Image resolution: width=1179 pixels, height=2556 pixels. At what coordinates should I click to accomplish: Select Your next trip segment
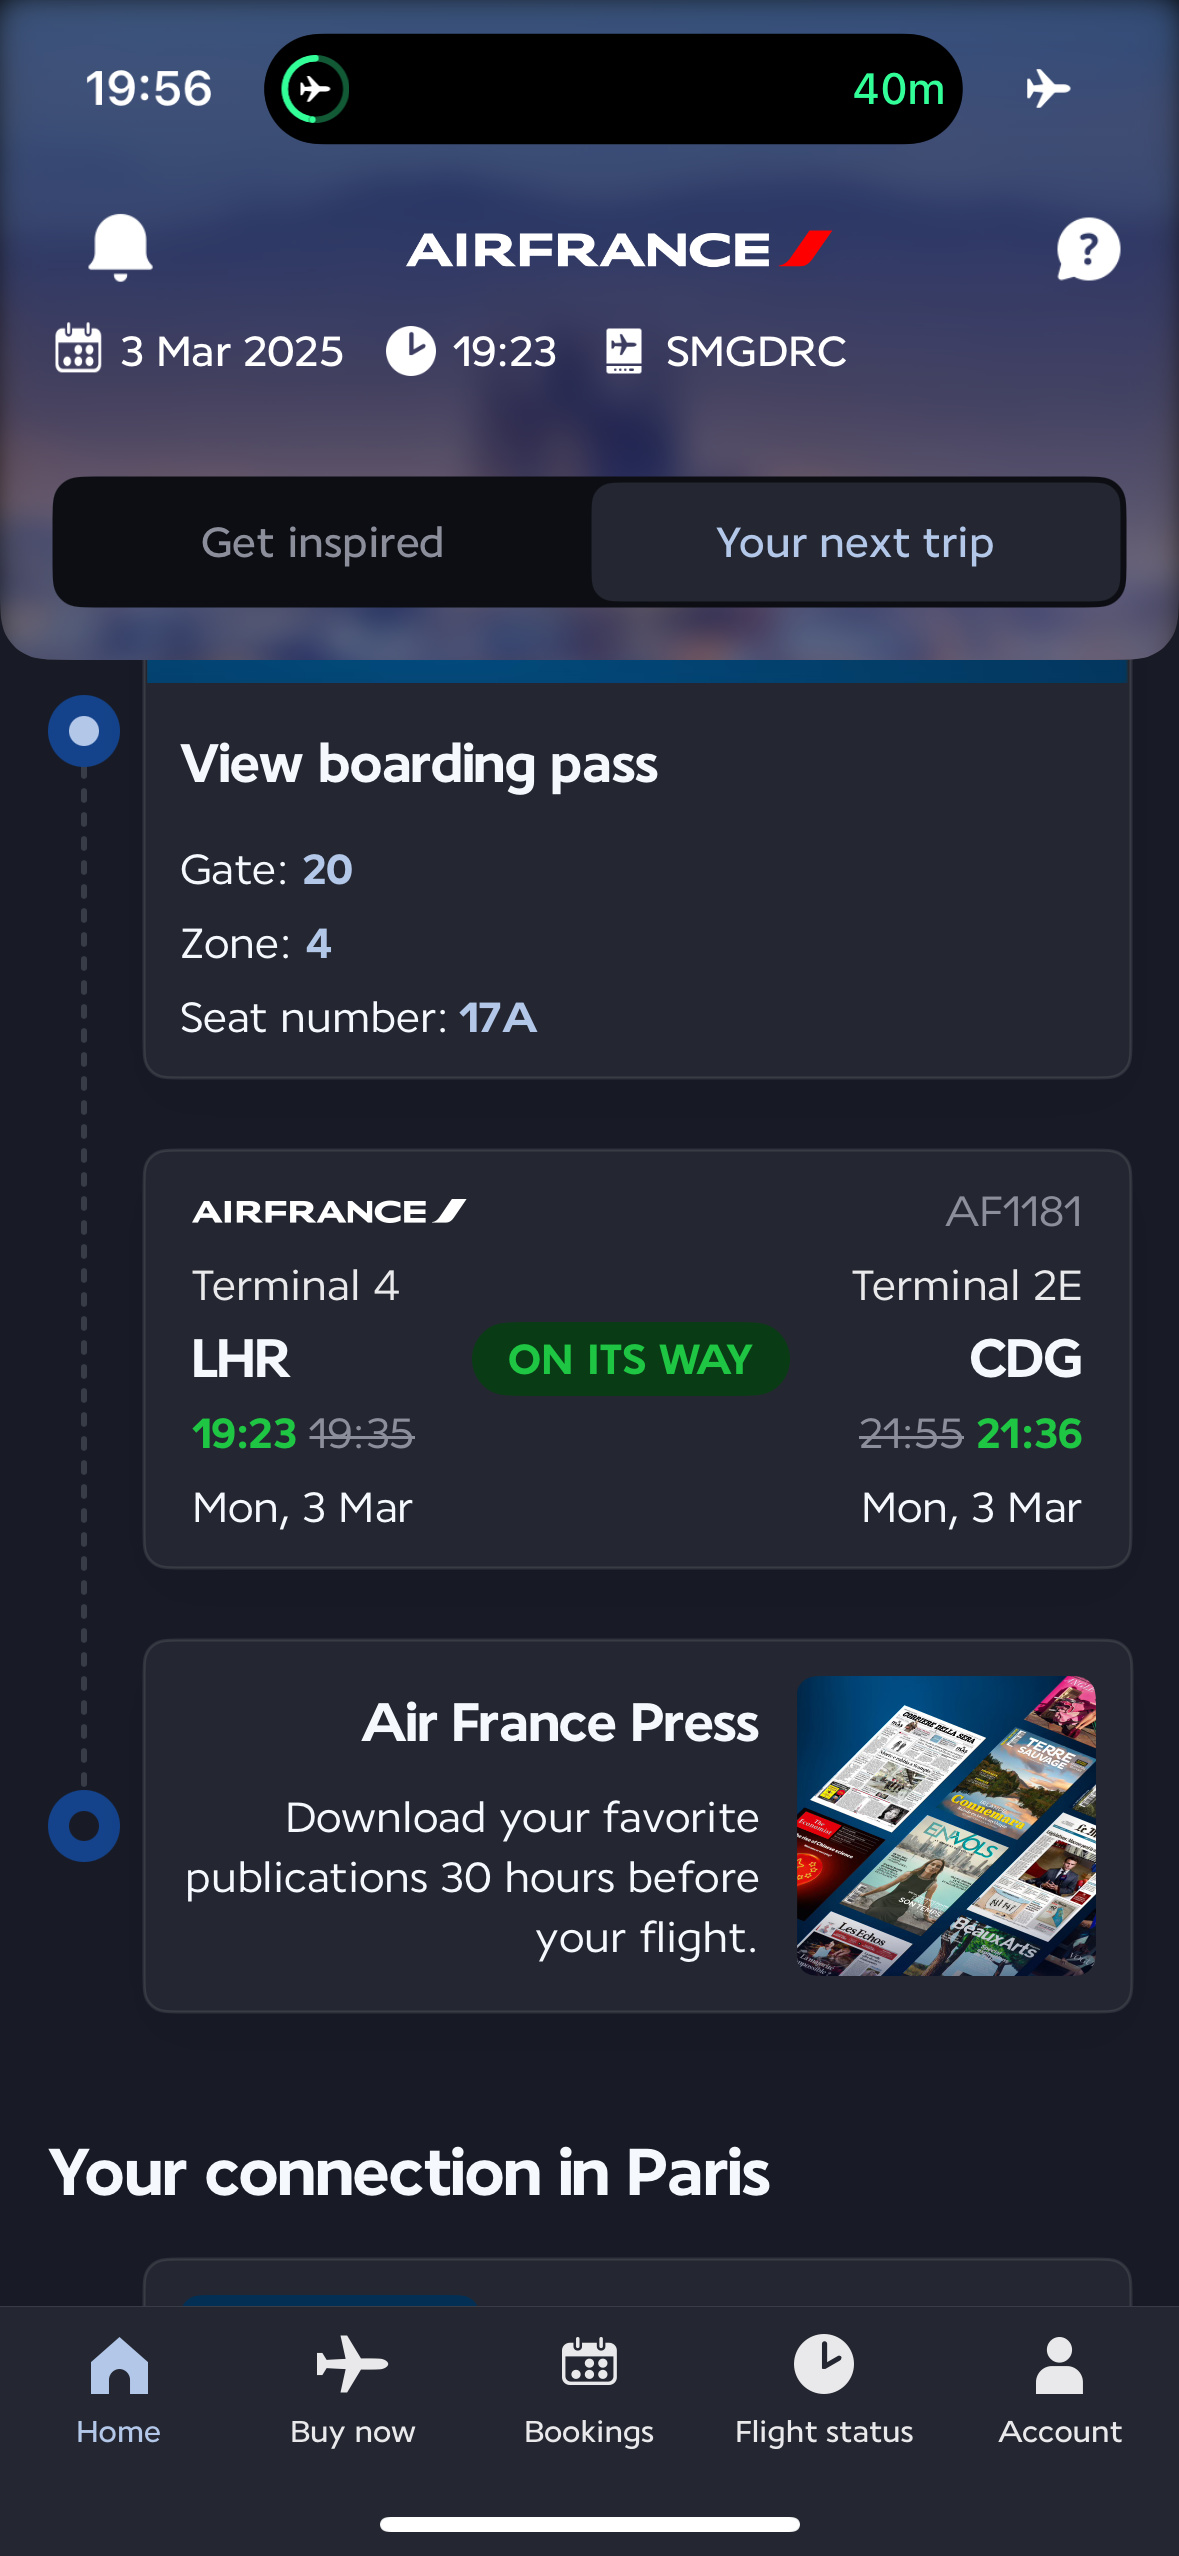855,542
